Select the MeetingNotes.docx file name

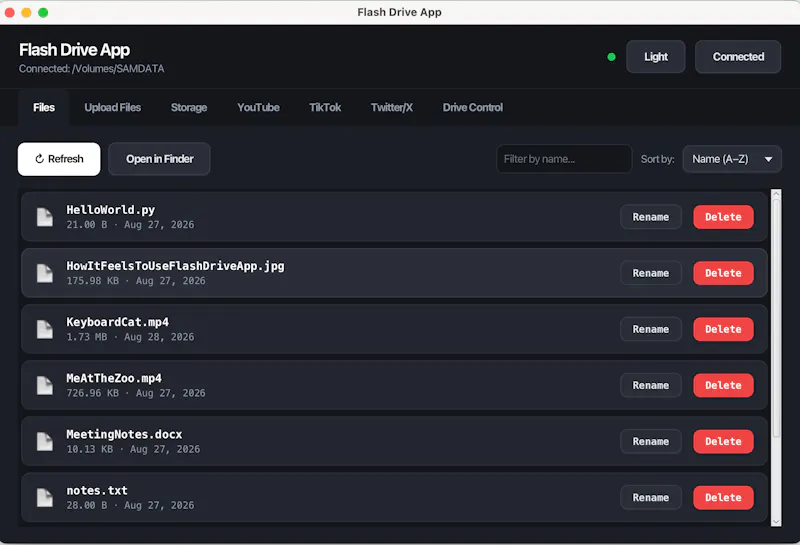click(x=124, y=434)
